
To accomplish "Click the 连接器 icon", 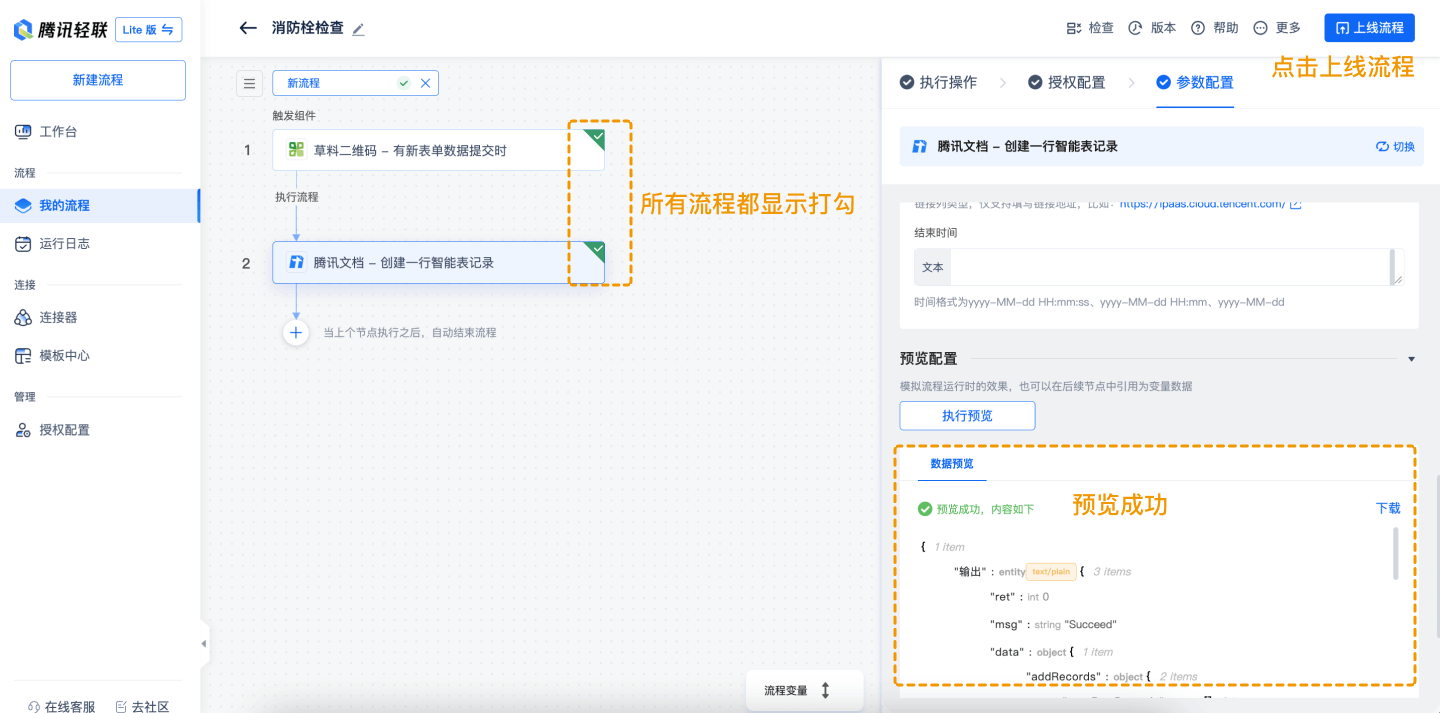I will click(x=23, y=317).
